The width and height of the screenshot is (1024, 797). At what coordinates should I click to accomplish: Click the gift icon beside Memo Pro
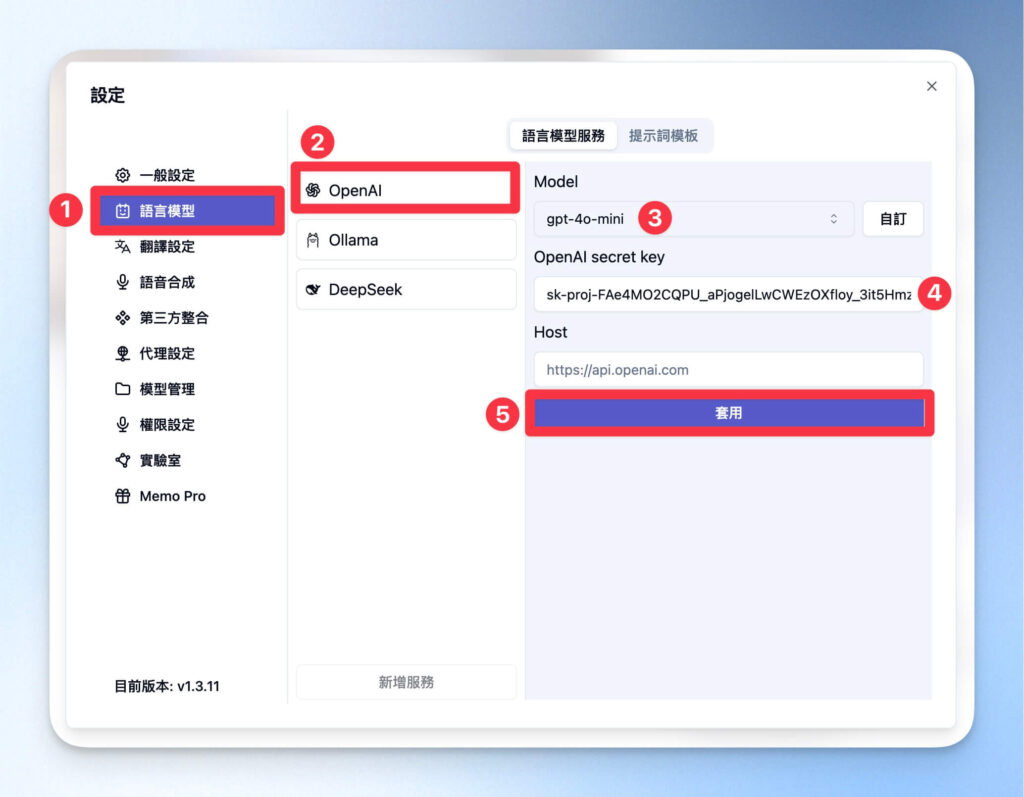pos(122,496)
